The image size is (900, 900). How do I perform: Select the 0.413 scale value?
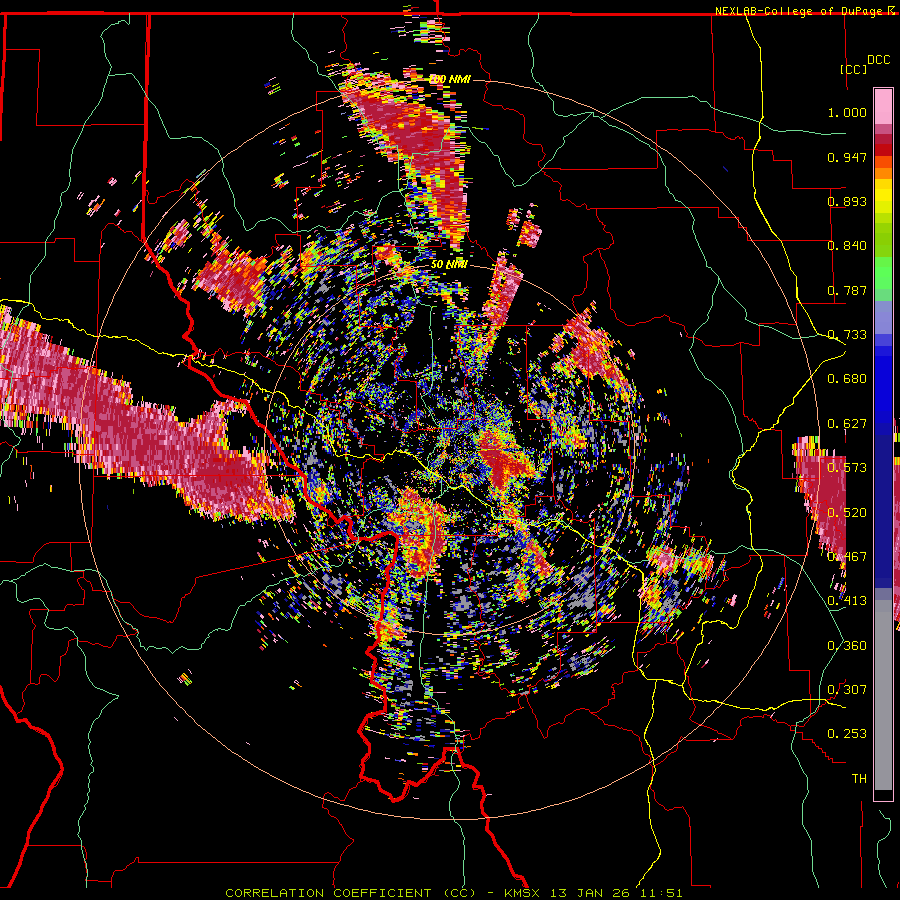[847, 601]
